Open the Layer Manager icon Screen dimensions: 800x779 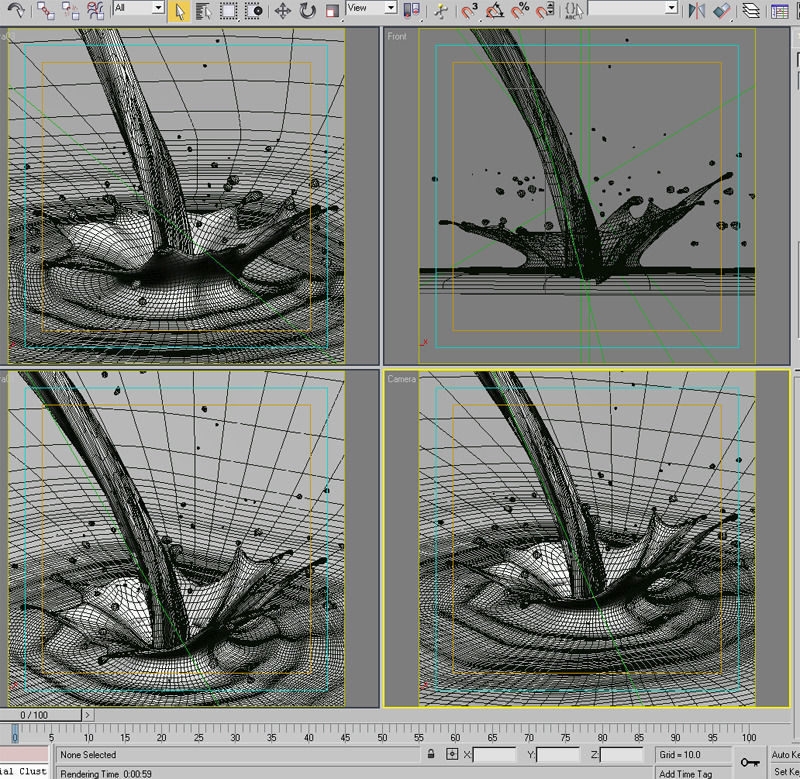(x=751, y=10)
